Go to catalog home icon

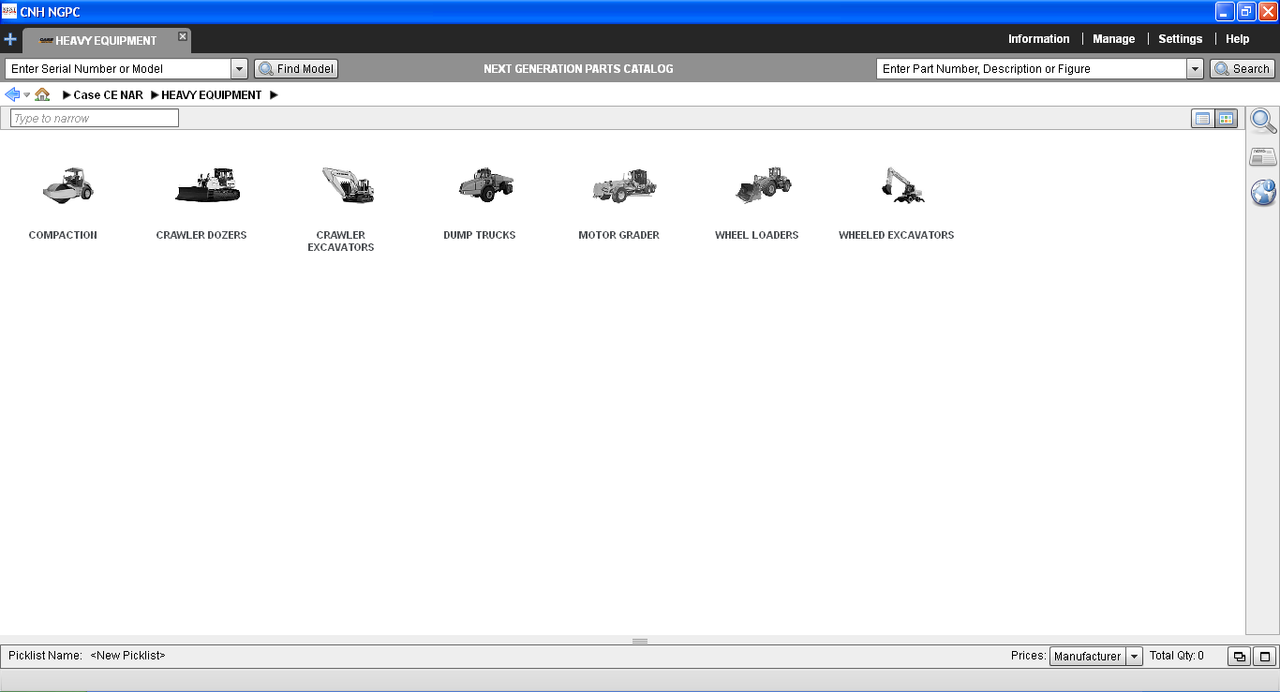tap(42, 95)
